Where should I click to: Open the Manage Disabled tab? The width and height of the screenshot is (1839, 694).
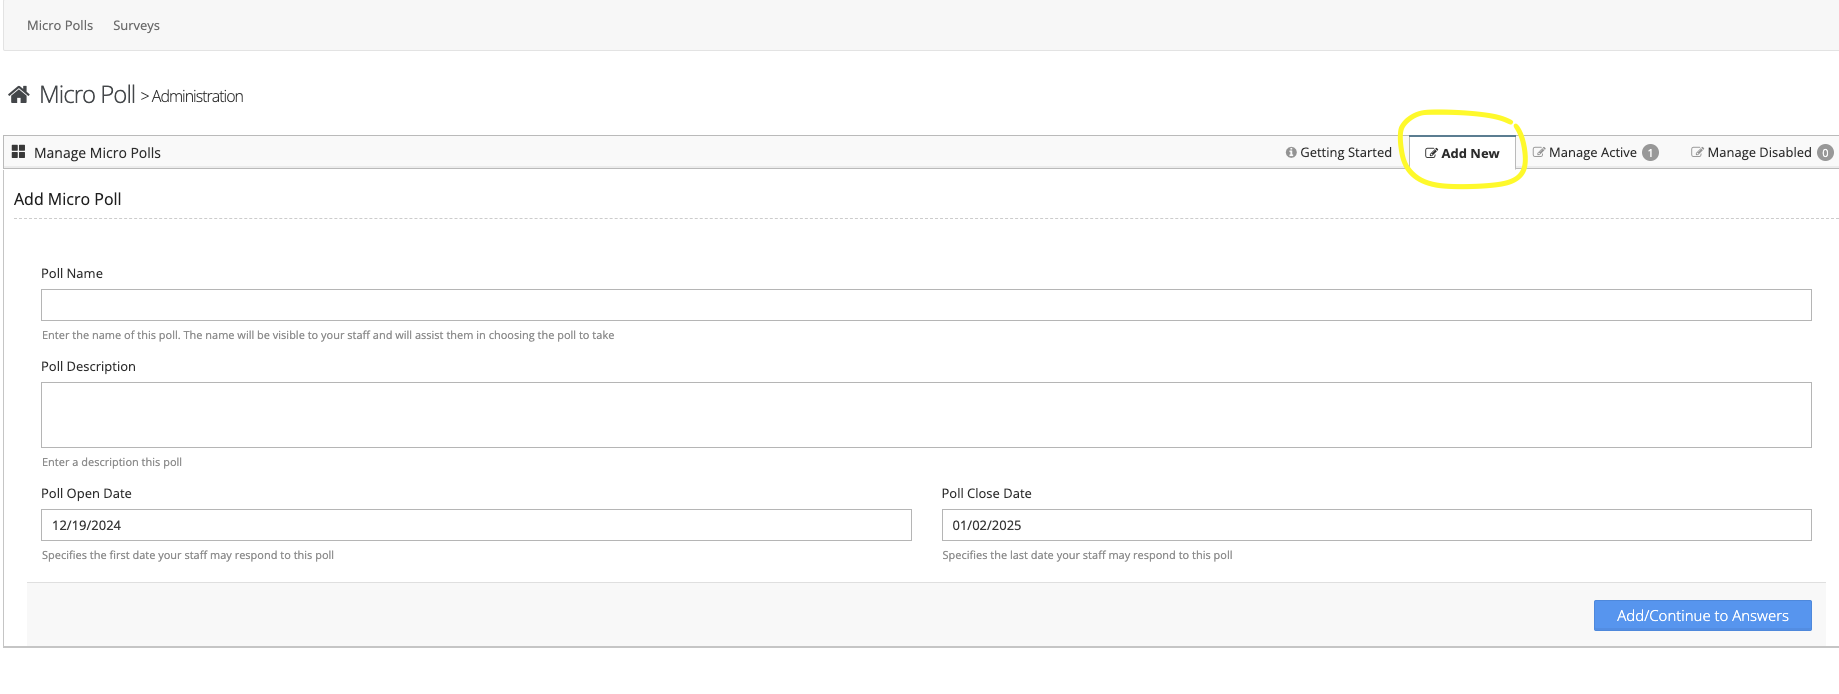click(1759, 153)
